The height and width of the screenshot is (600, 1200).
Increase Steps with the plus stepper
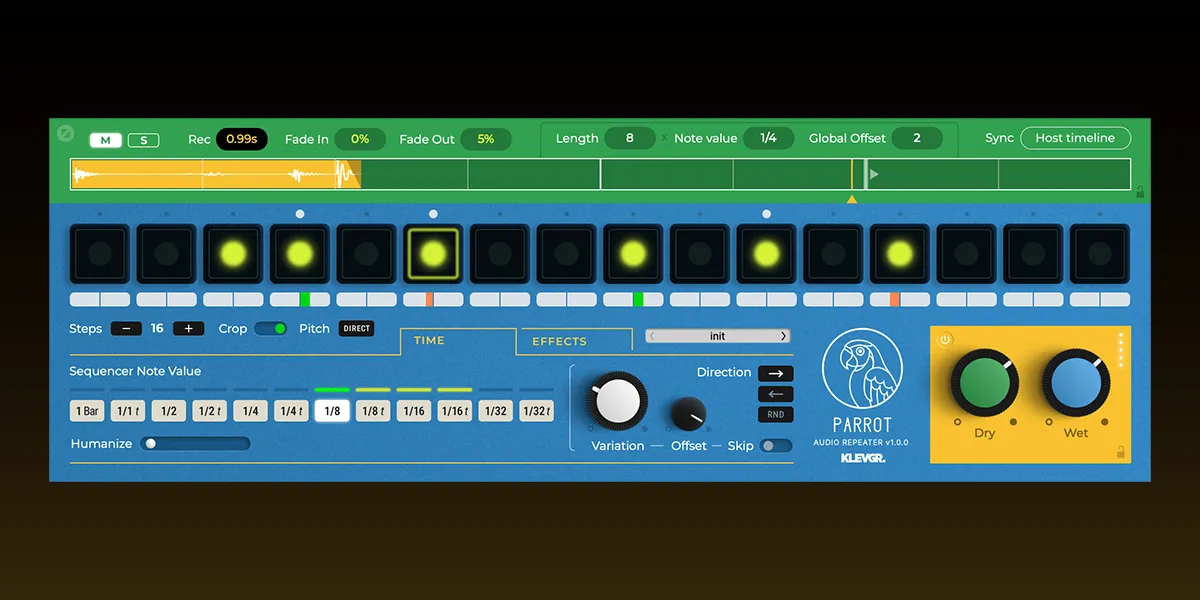tap(188, 328)
